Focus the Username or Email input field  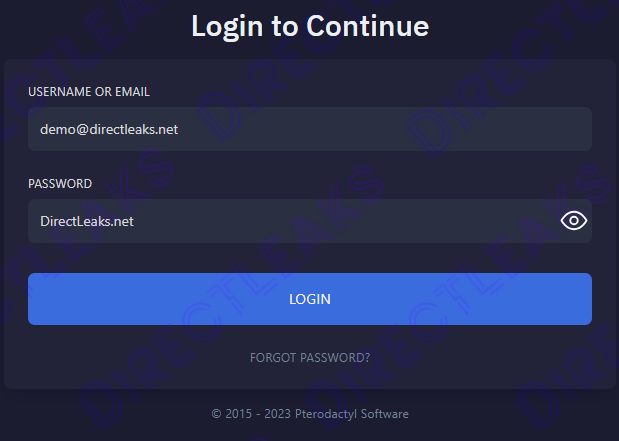click(310, 129)
